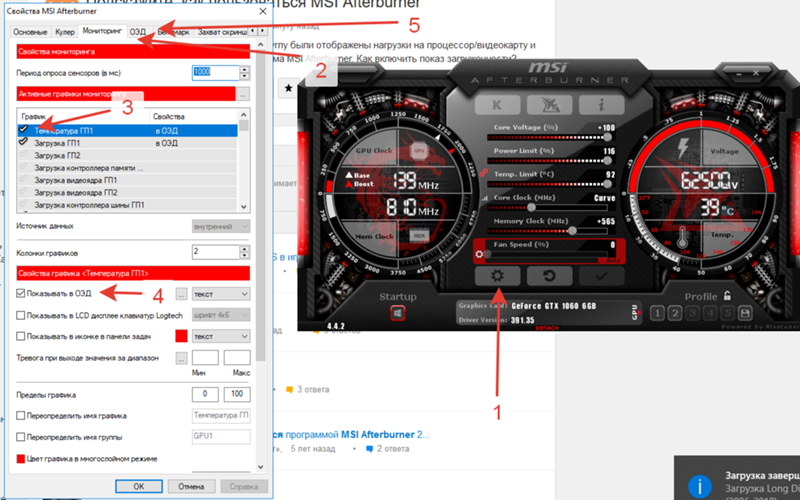
Task: Open текст dropdown for taskbar icon display
Action: [x=221, y=336]
